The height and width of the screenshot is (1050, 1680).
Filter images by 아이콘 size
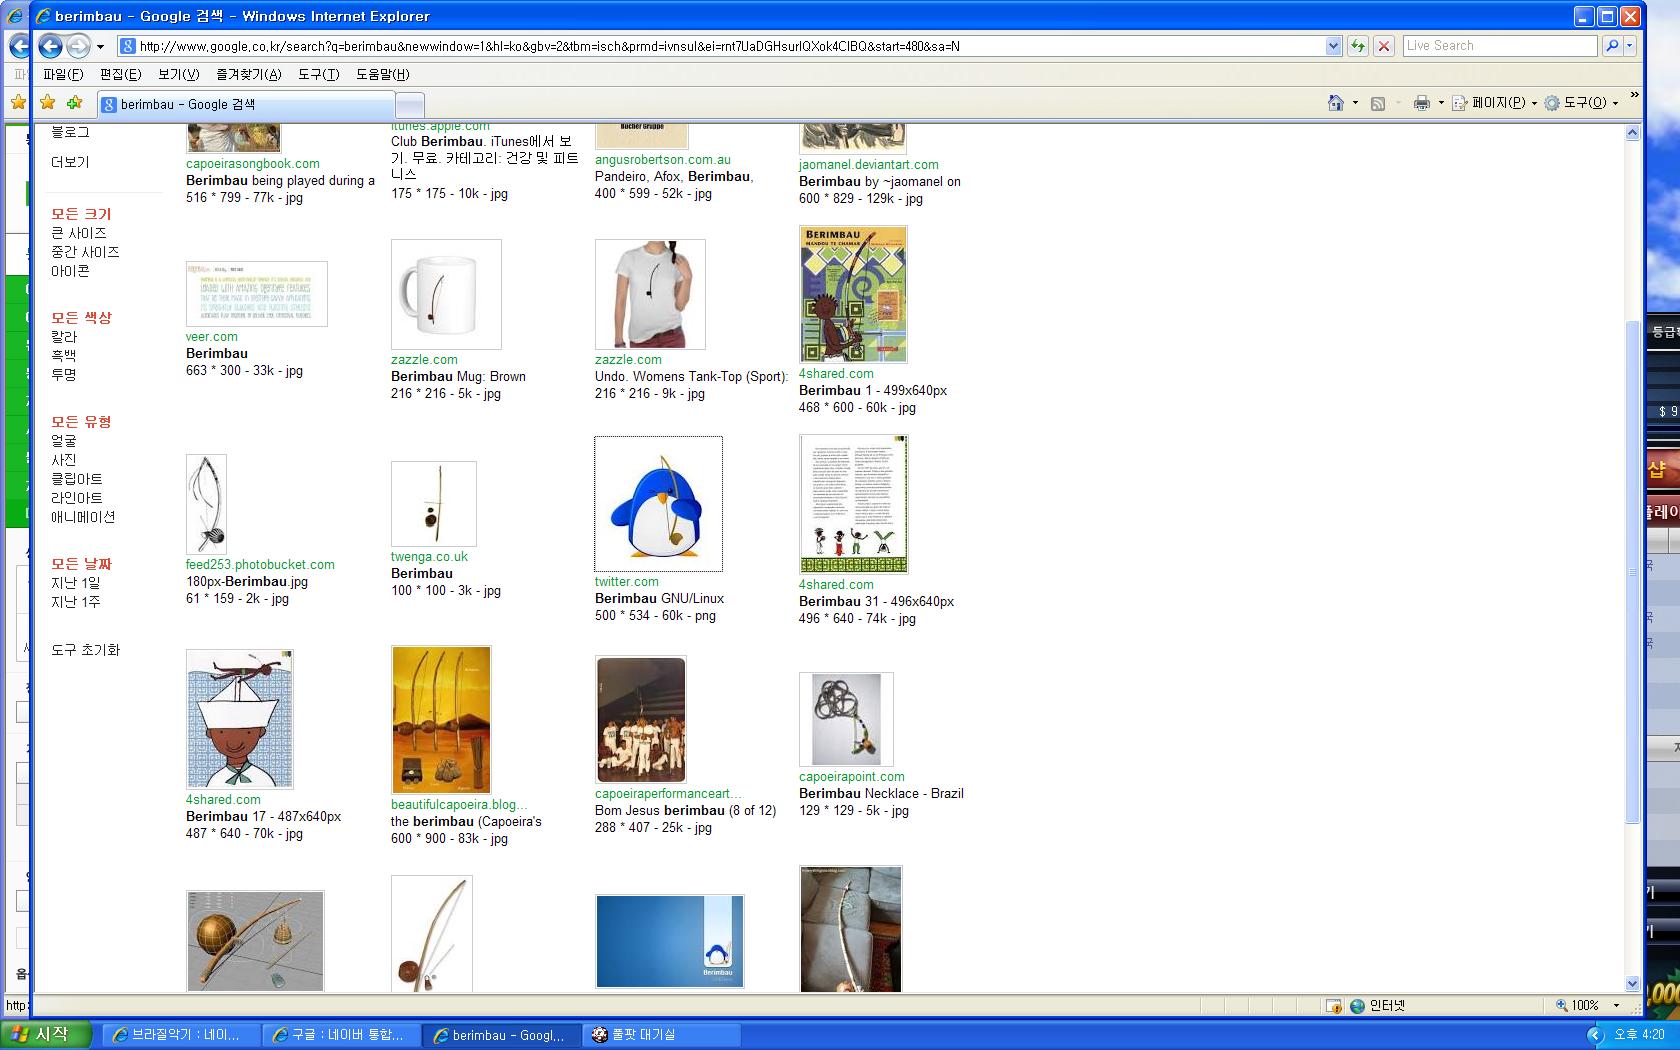click(x=70, y=271)
